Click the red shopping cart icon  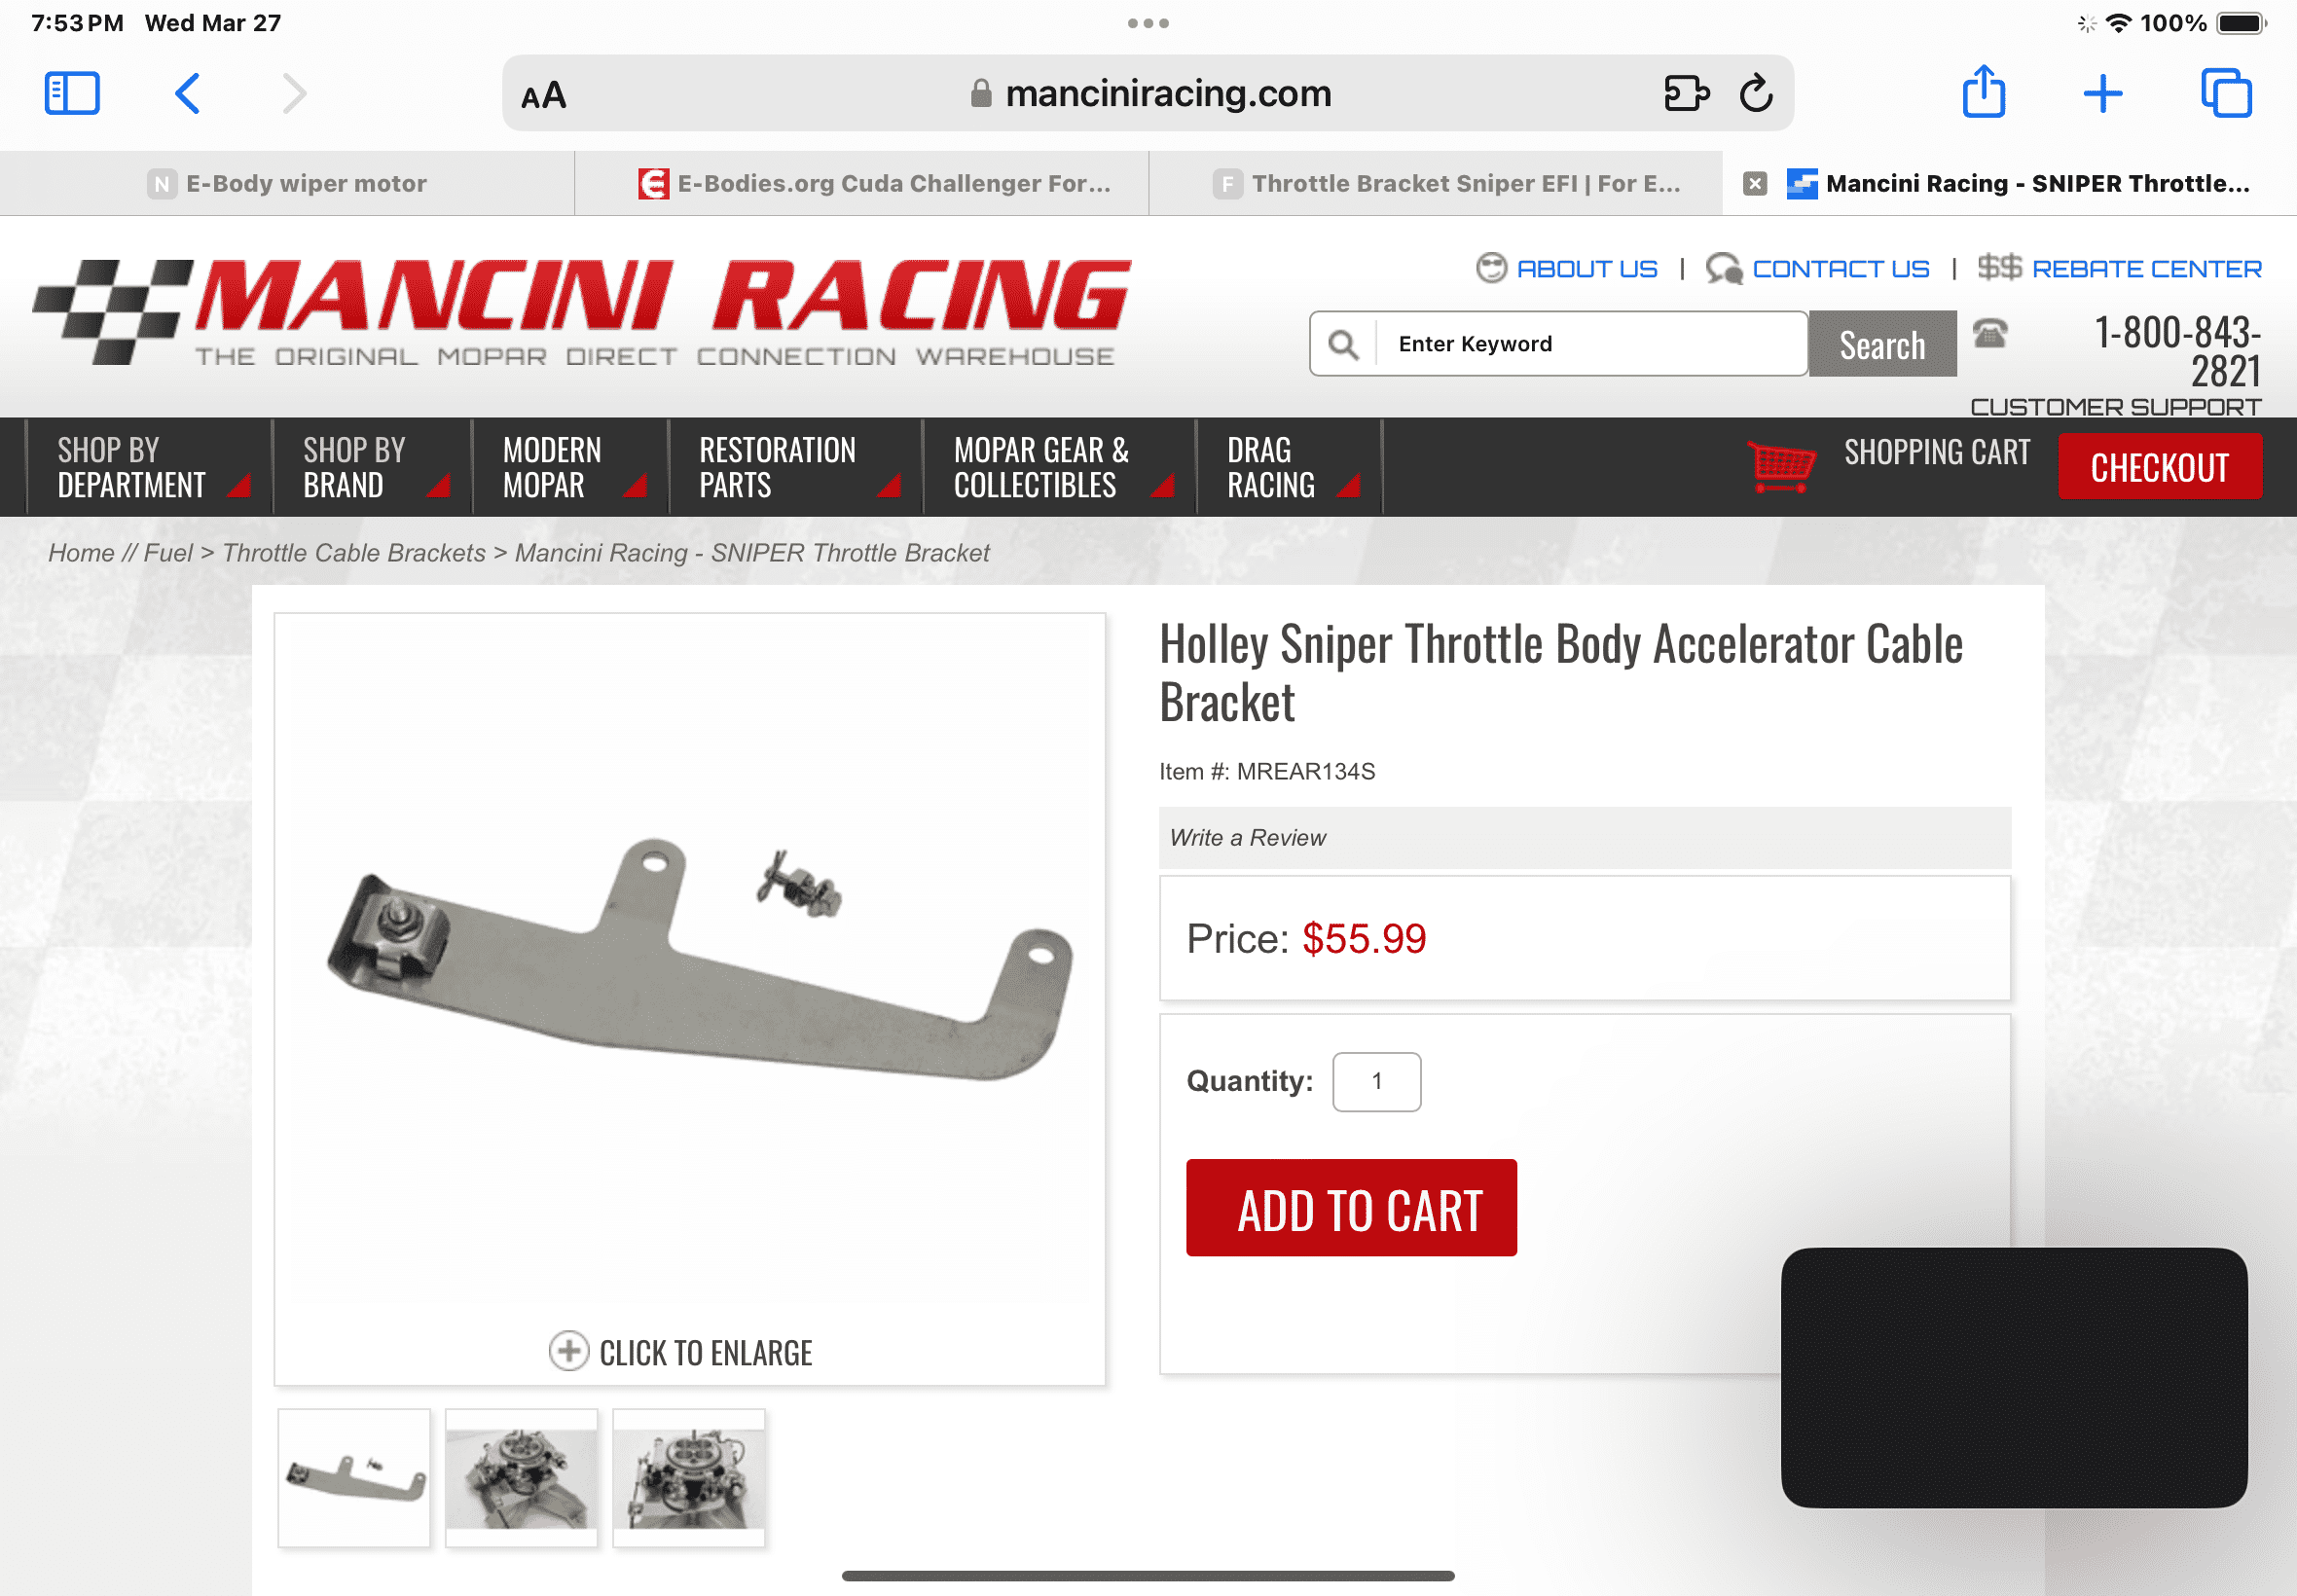point(1781,466)
